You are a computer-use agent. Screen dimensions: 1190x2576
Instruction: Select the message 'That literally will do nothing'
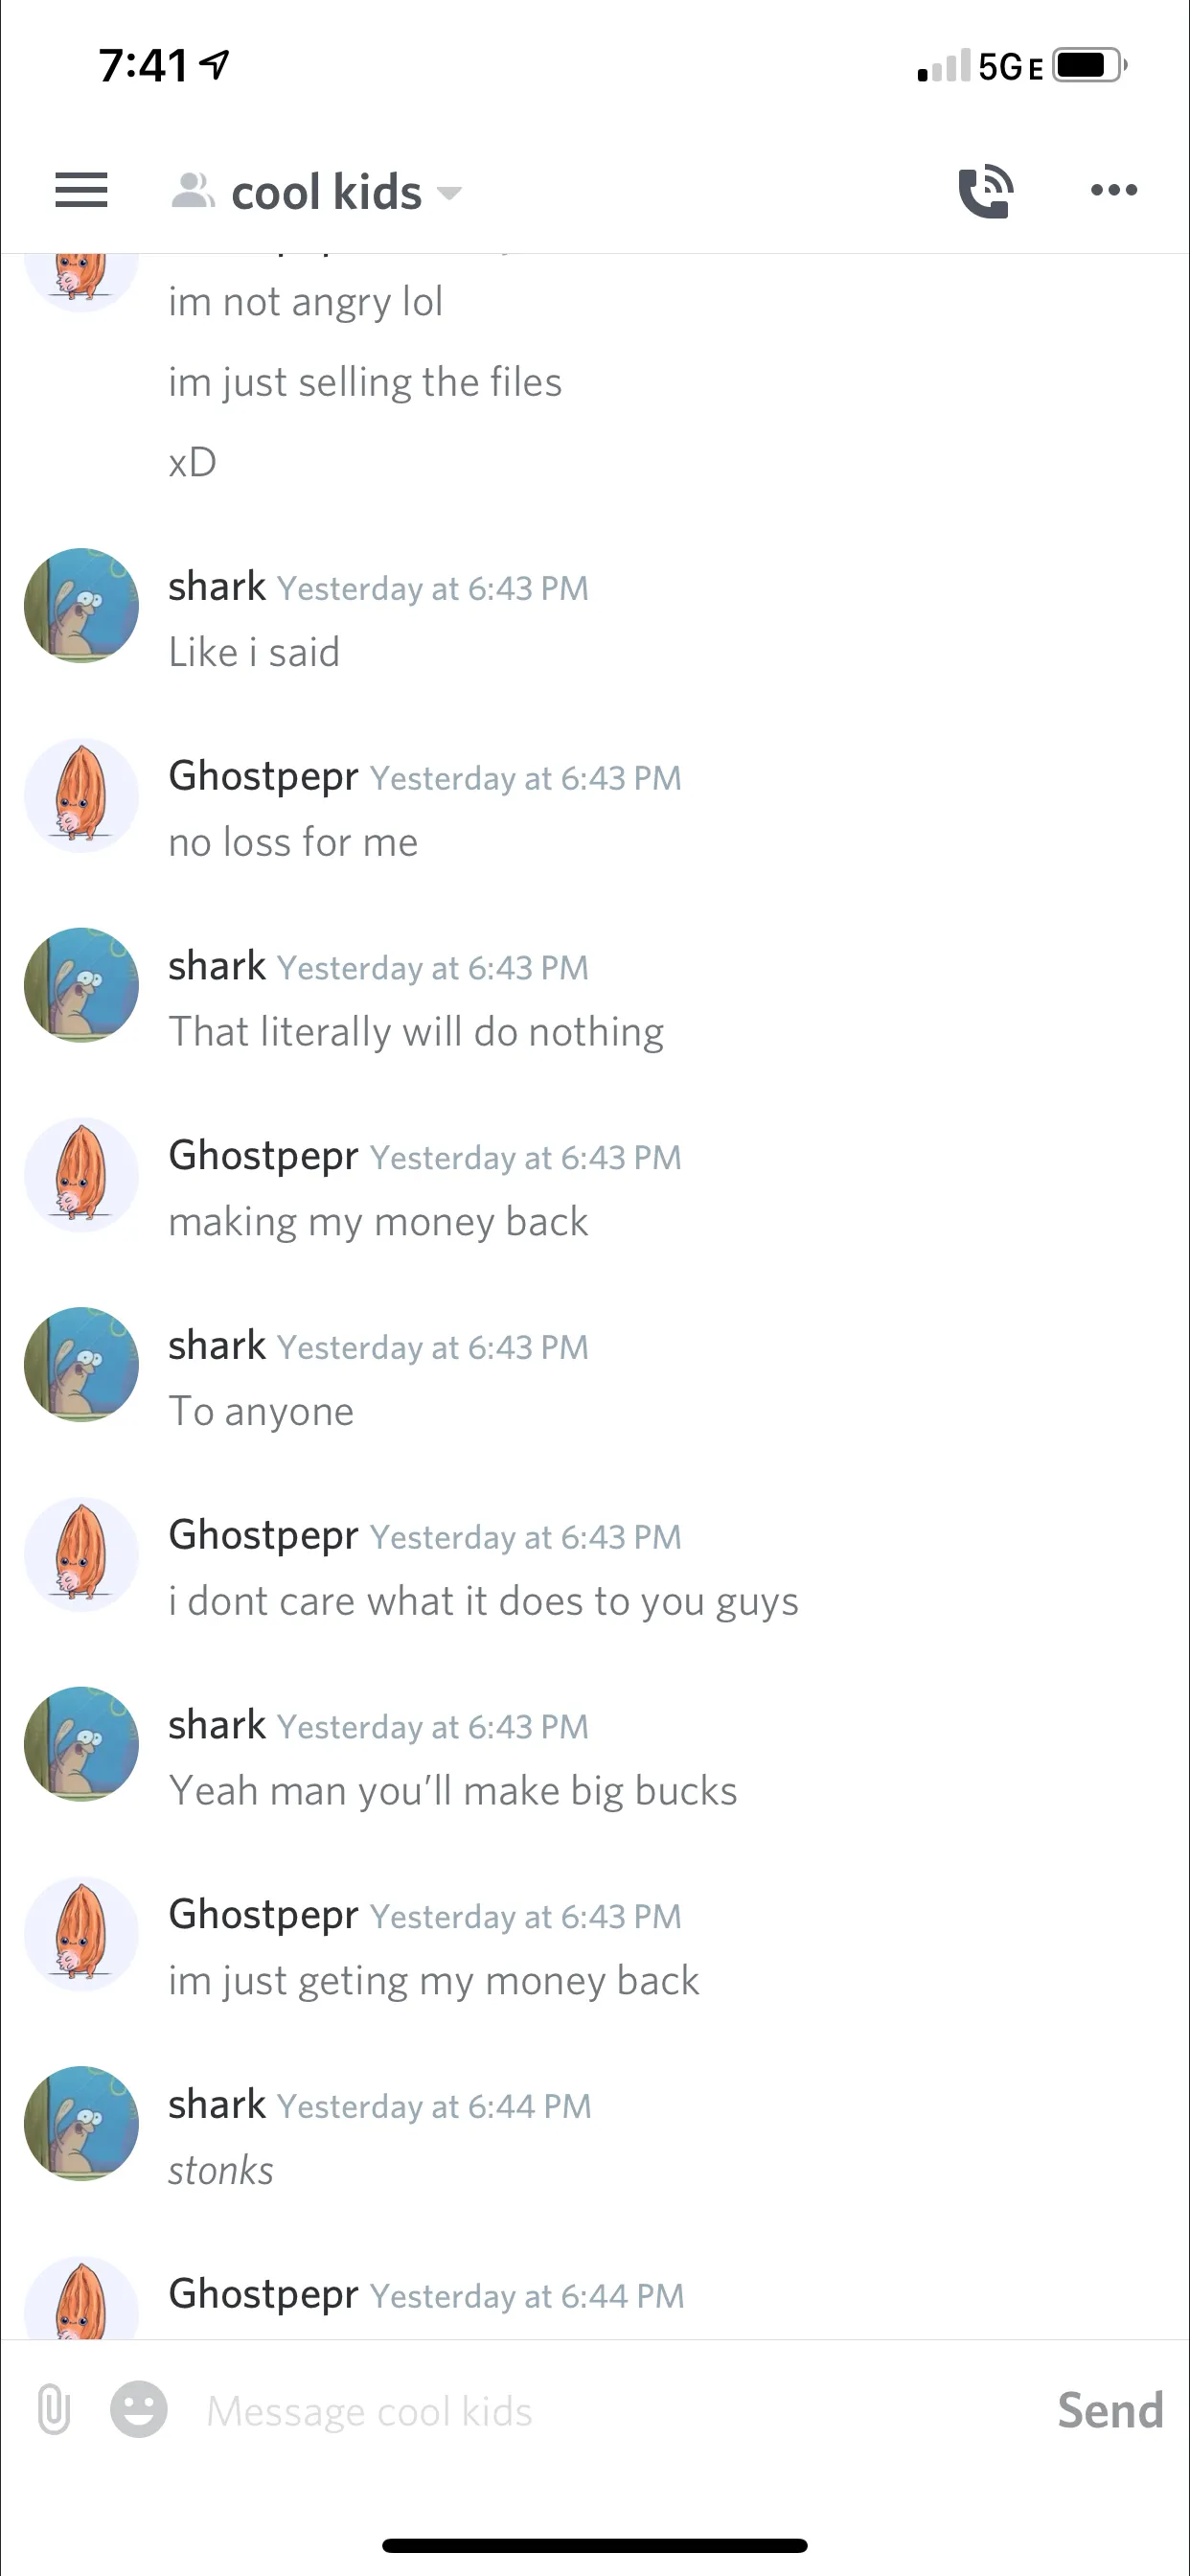point(416,1032)
